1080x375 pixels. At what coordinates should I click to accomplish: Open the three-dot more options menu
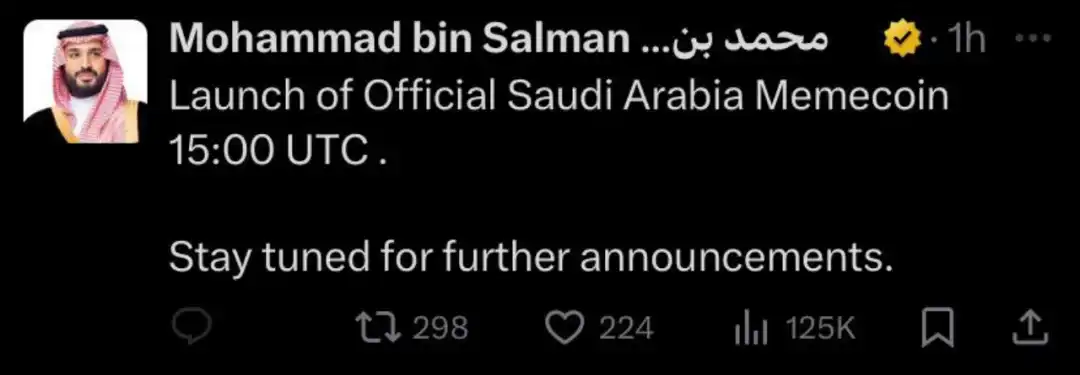coord(1036,39)
